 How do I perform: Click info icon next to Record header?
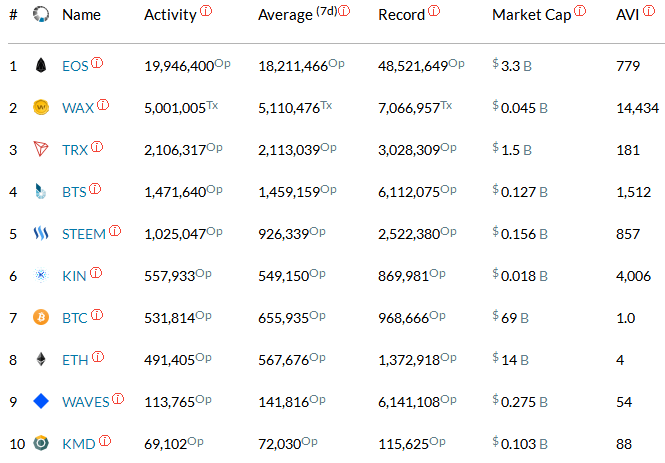tap(434, 11)
